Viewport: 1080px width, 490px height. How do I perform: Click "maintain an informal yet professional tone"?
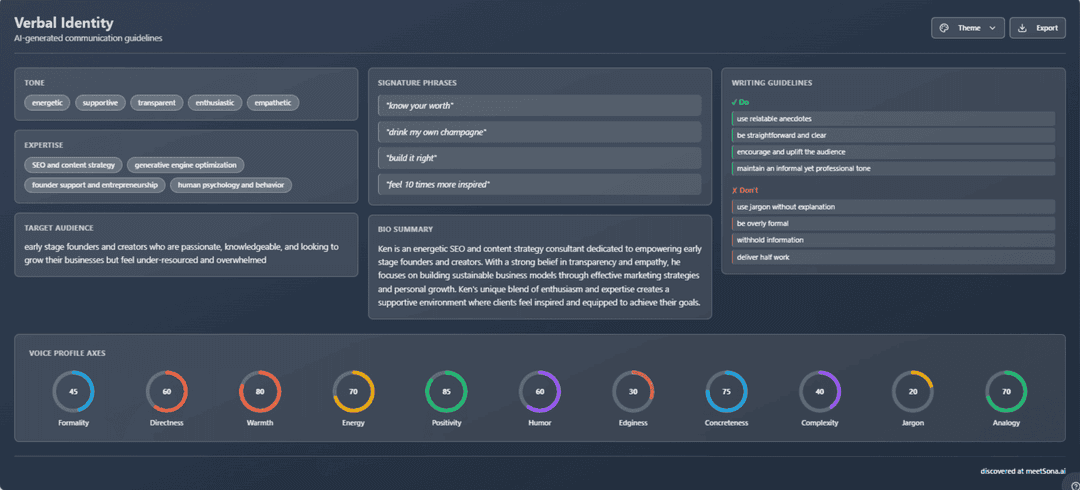click(893, 168)
